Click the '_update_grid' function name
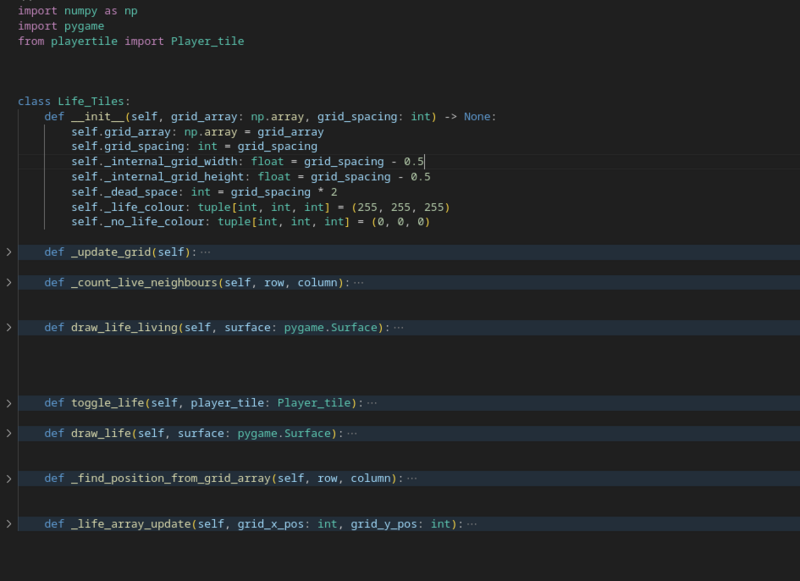Viewport: 800px width, 581px height. point(111,252)
